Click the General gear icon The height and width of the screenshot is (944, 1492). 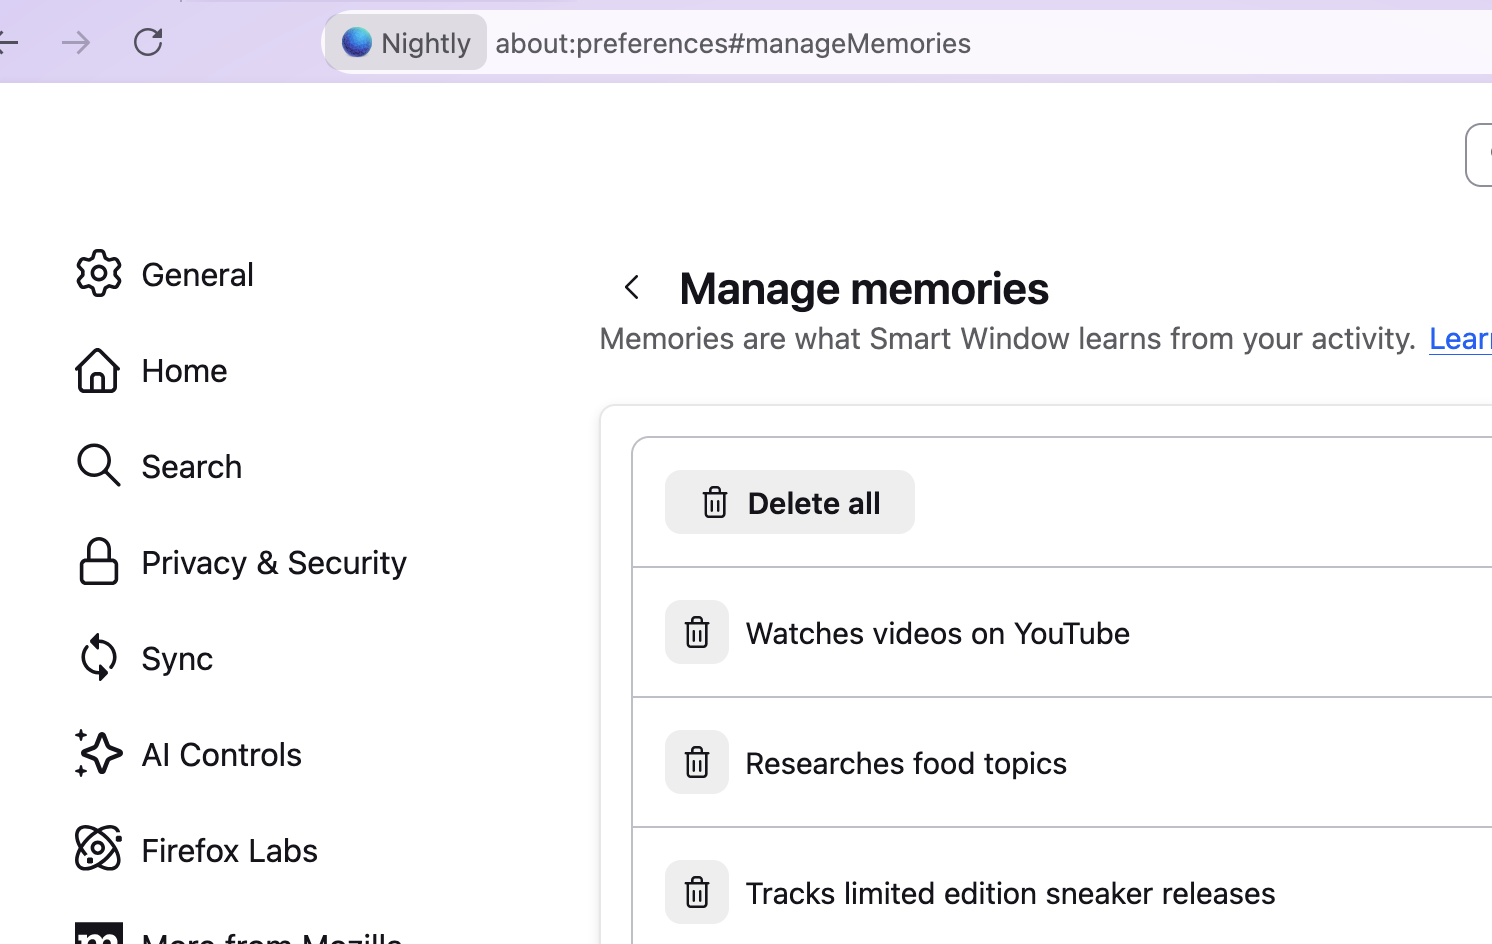[98, 273]
